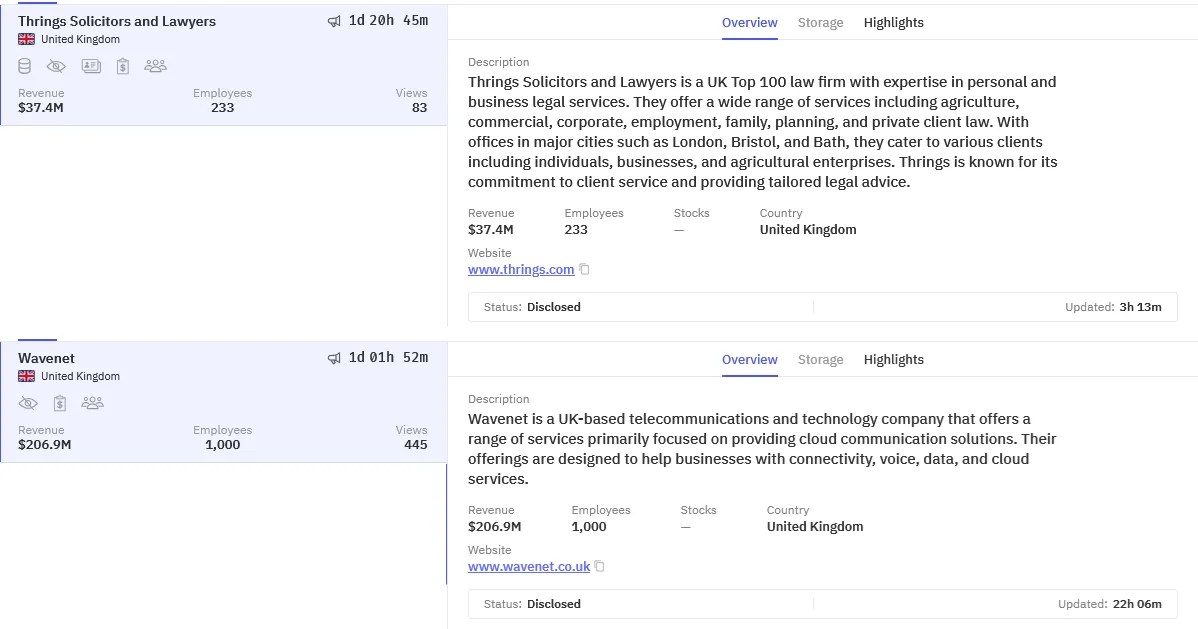1198x629 pixels.
Task: Select the Wavenet company card title
Action: pyautogui.click(x=46, y=358)
